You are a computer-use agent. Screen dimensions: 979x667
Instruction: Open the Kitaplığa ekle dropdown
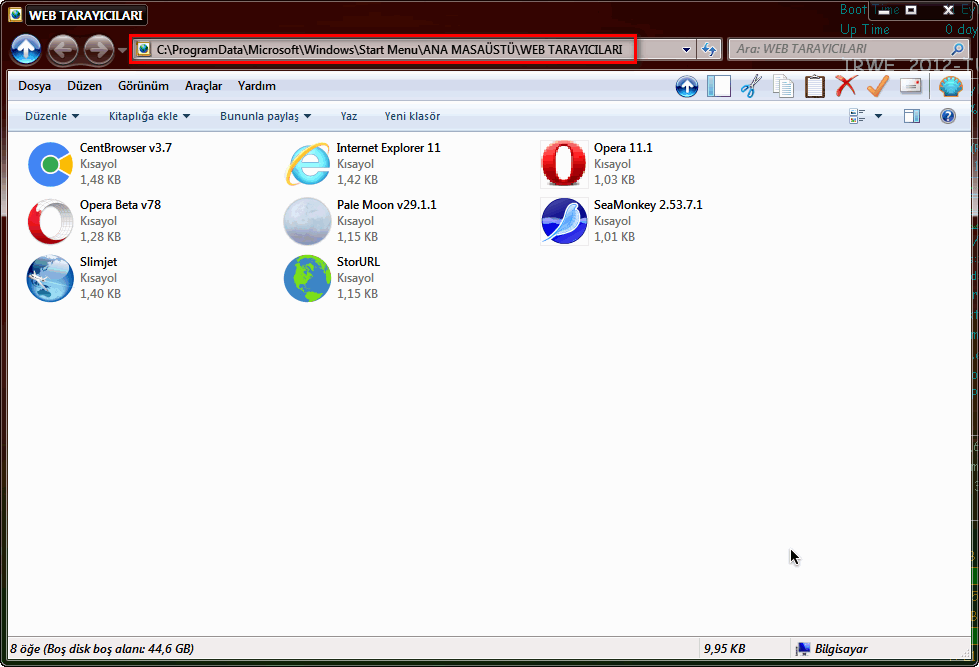pos(149,116)
